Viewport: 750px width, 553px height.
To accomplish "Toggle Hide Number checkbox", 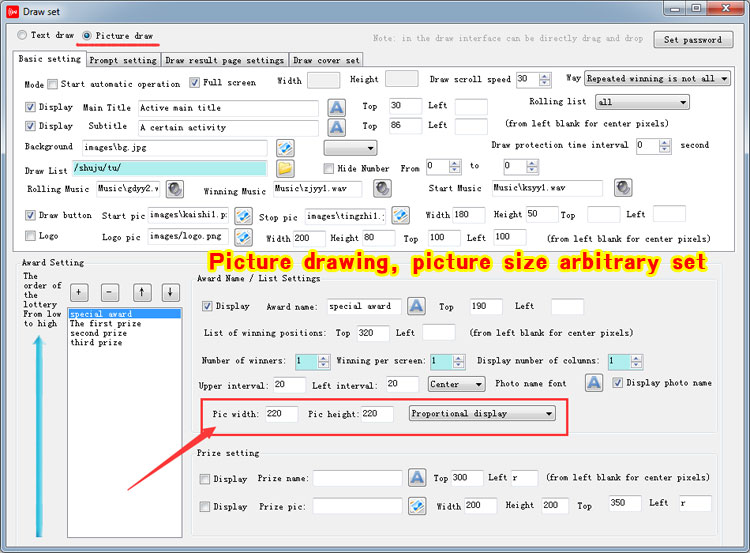I will 329,168.
